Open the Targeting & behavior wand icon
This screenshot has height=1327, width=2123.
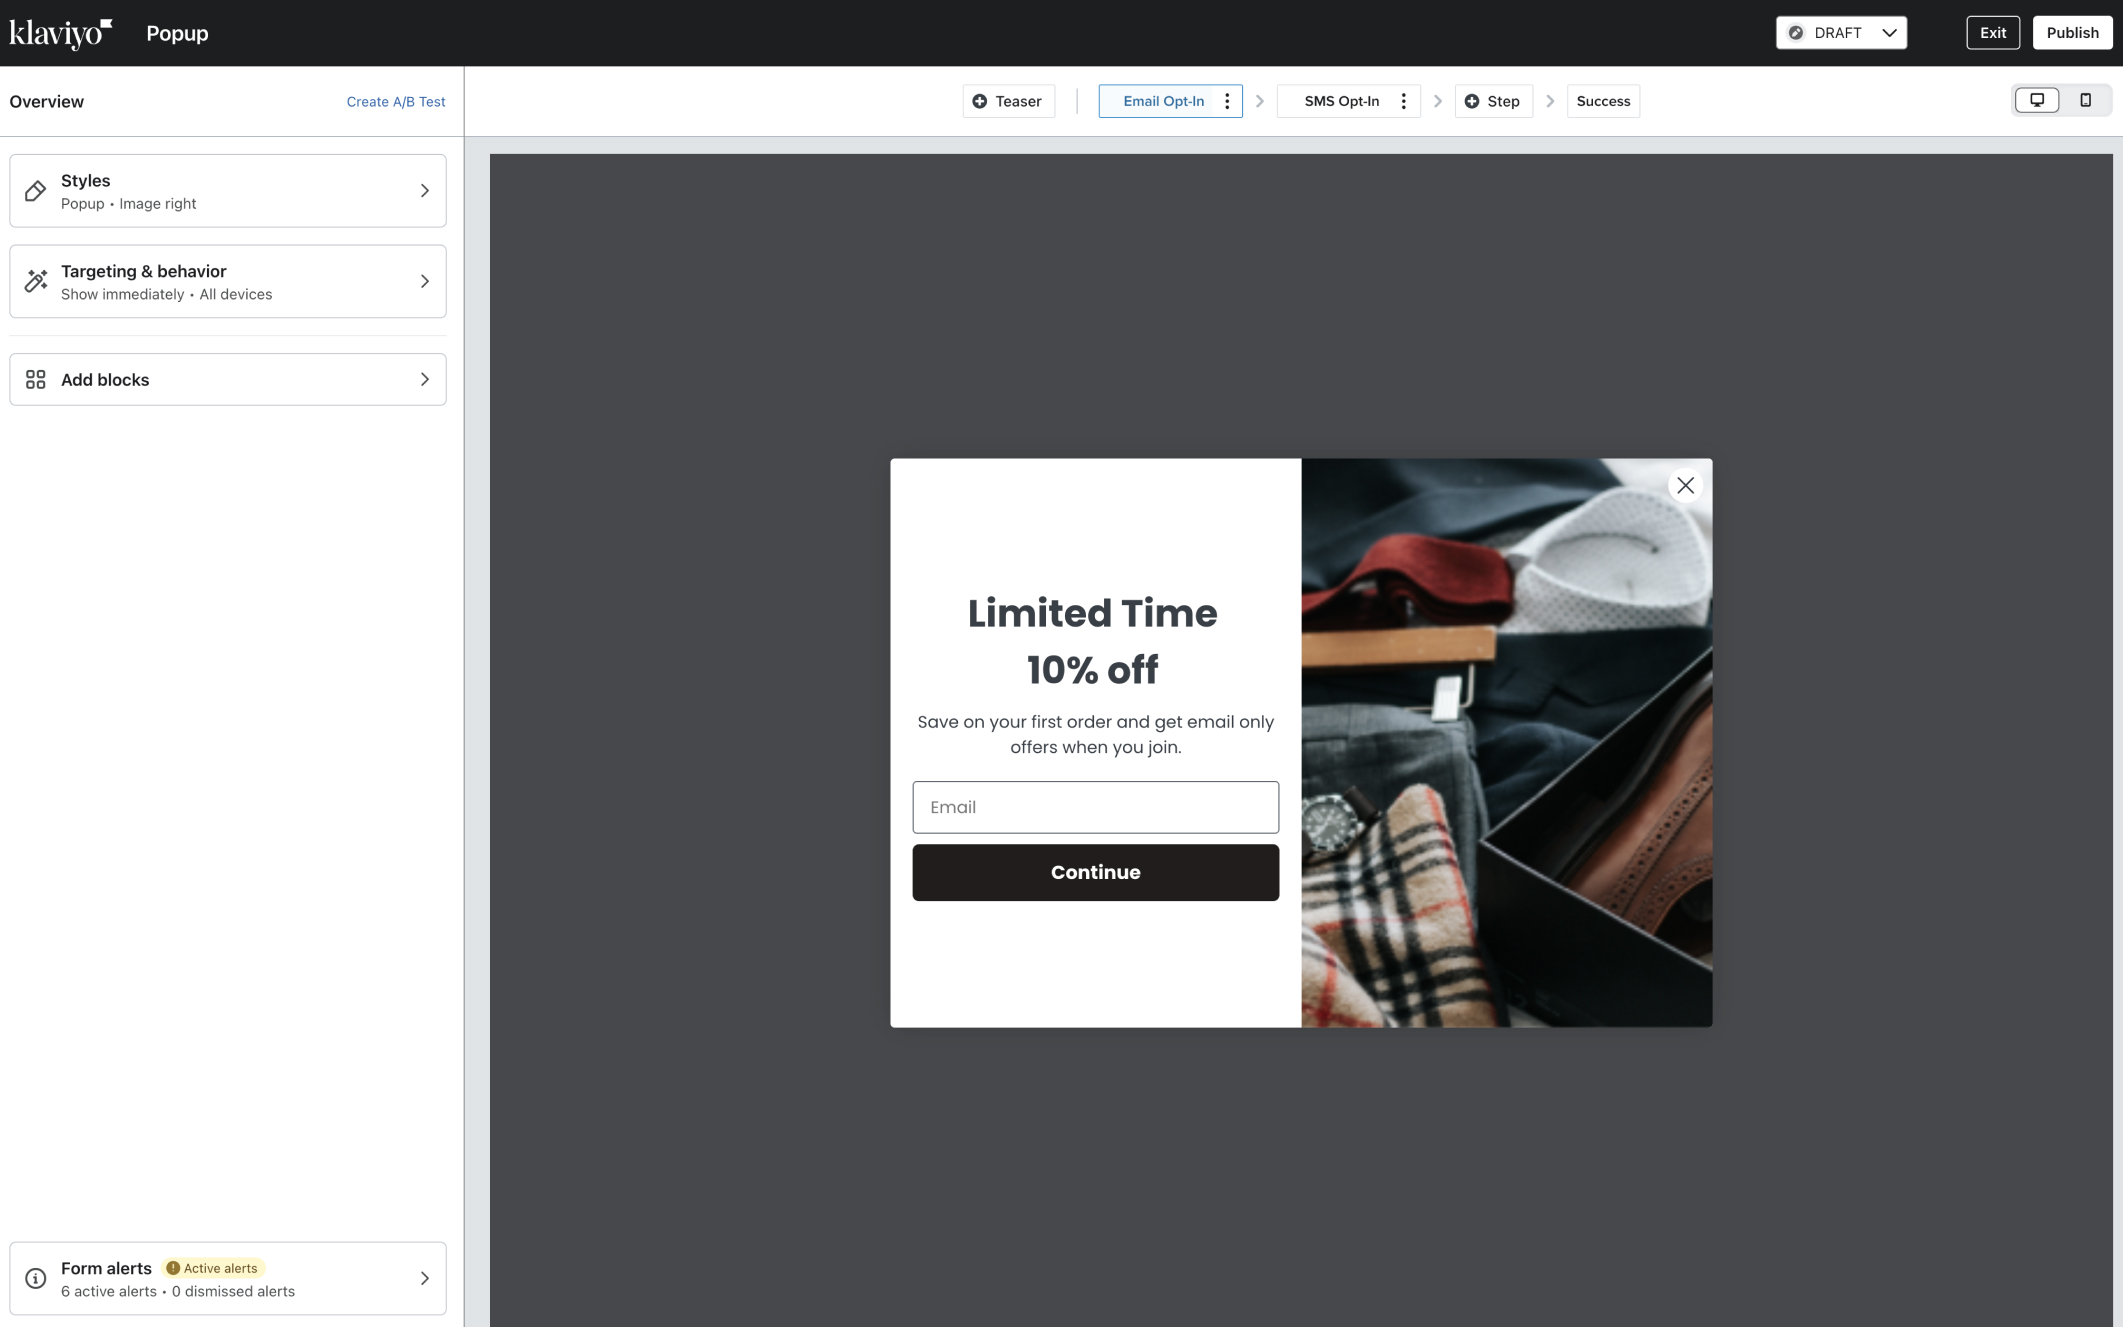coord(36,281)
